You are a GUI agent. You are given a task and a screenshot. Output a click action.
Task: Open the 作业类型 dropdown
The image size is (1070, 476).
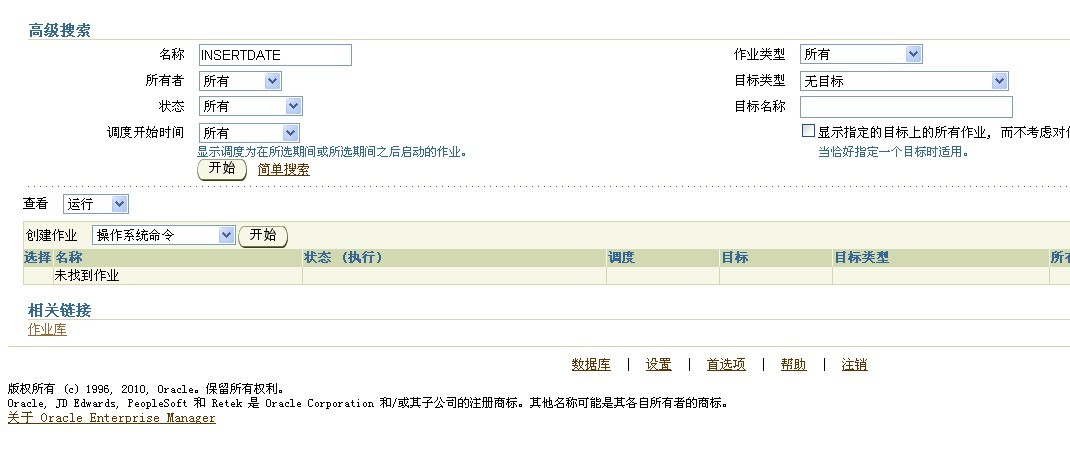(861, 54)
